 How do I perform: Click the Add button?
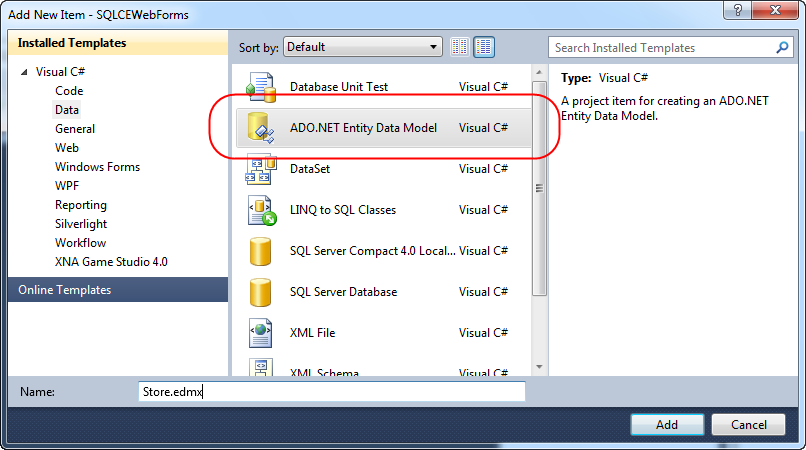[667, 425]
